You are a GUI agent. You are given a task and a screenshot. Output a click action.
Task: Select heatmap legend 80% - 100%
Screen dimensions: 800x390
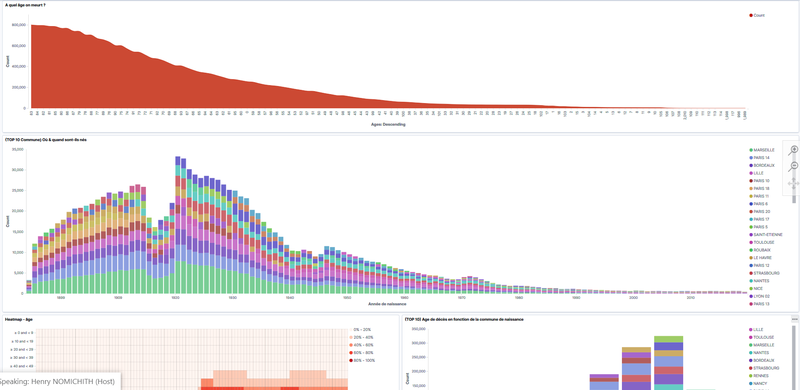click(x=363, y=360)
